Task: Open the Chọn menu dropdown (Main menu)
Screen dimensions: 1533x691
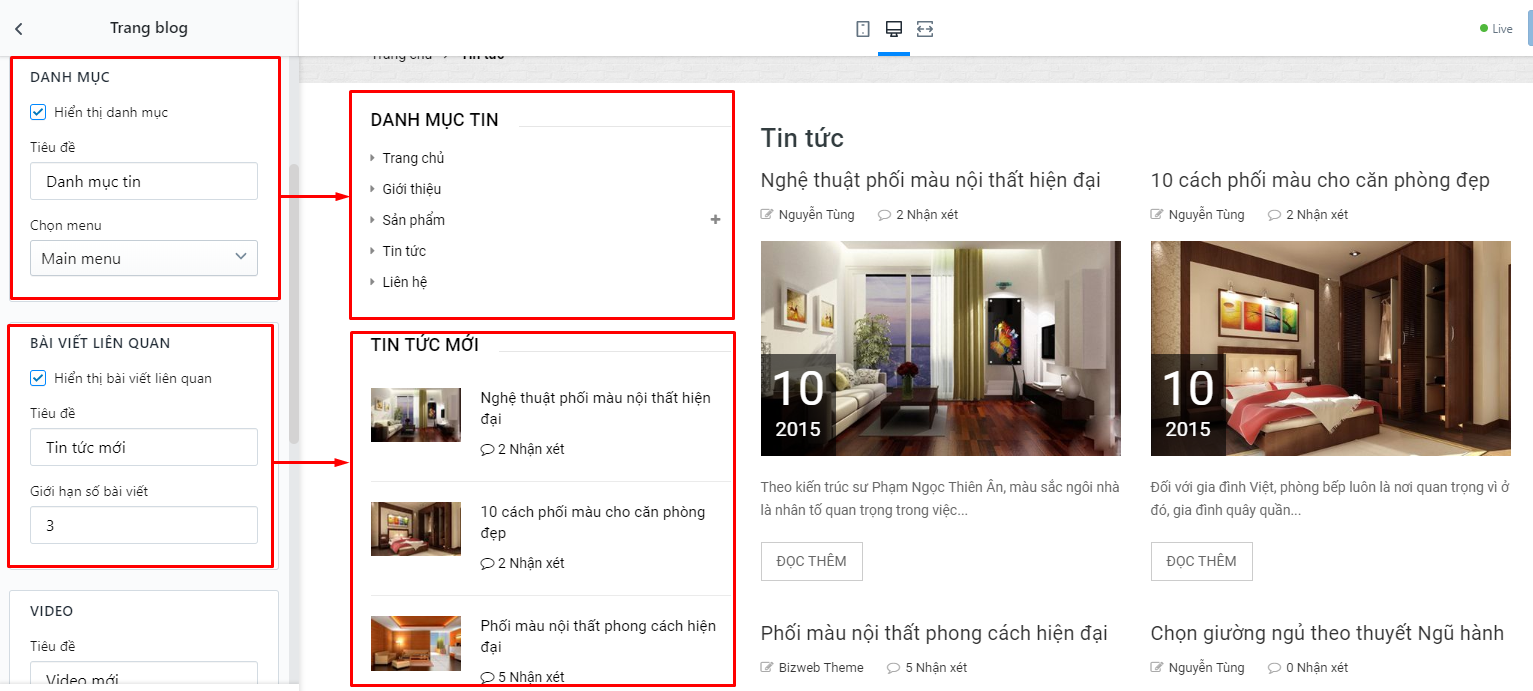Action: [x=144, y=258]
